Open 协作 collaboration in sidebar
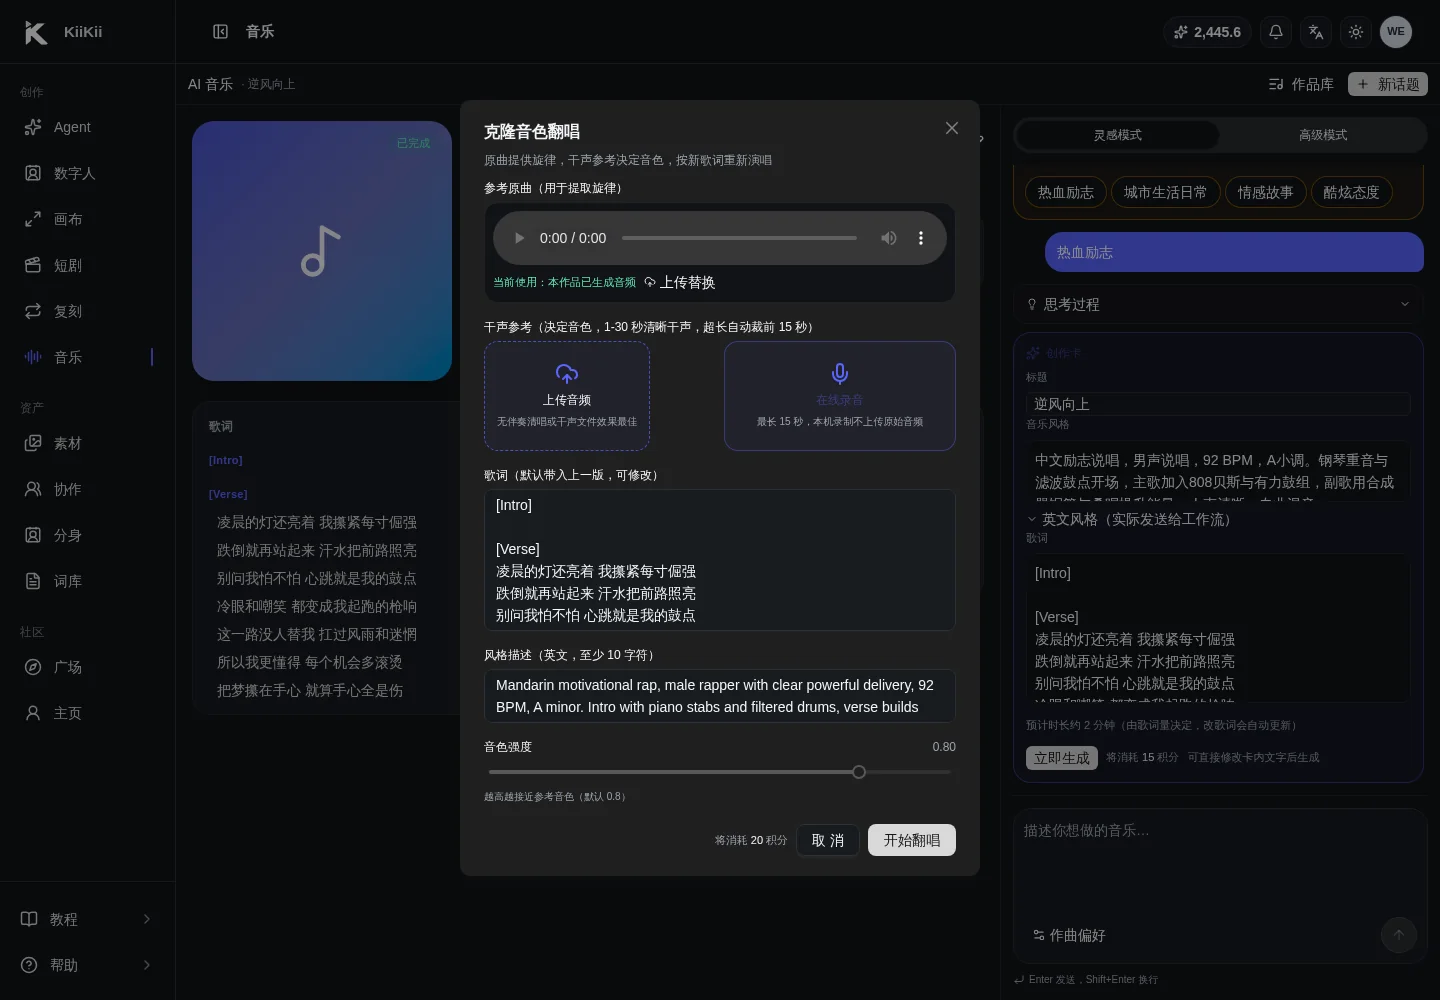Image resolution: width=1440 pixels, height=1000 pixels. tap(88, 489)
